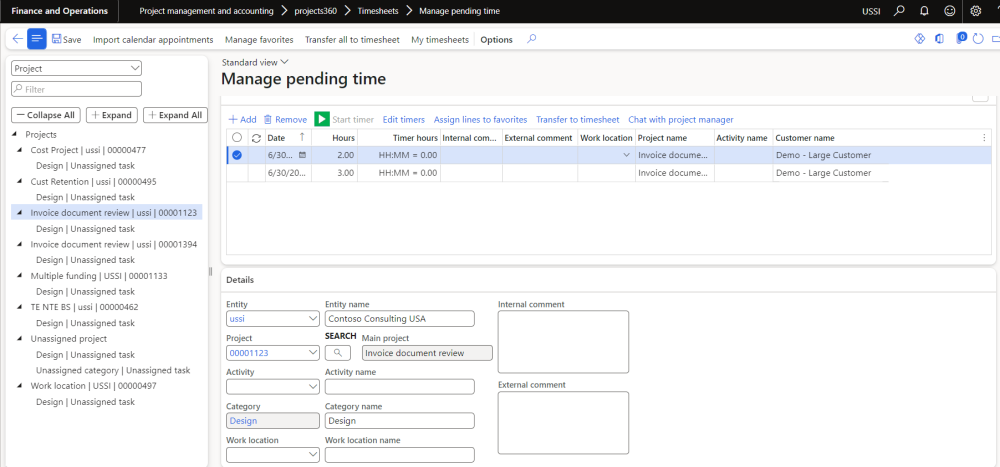
Task: Sort by the Date column arrow
Action: tap(302, 137)
